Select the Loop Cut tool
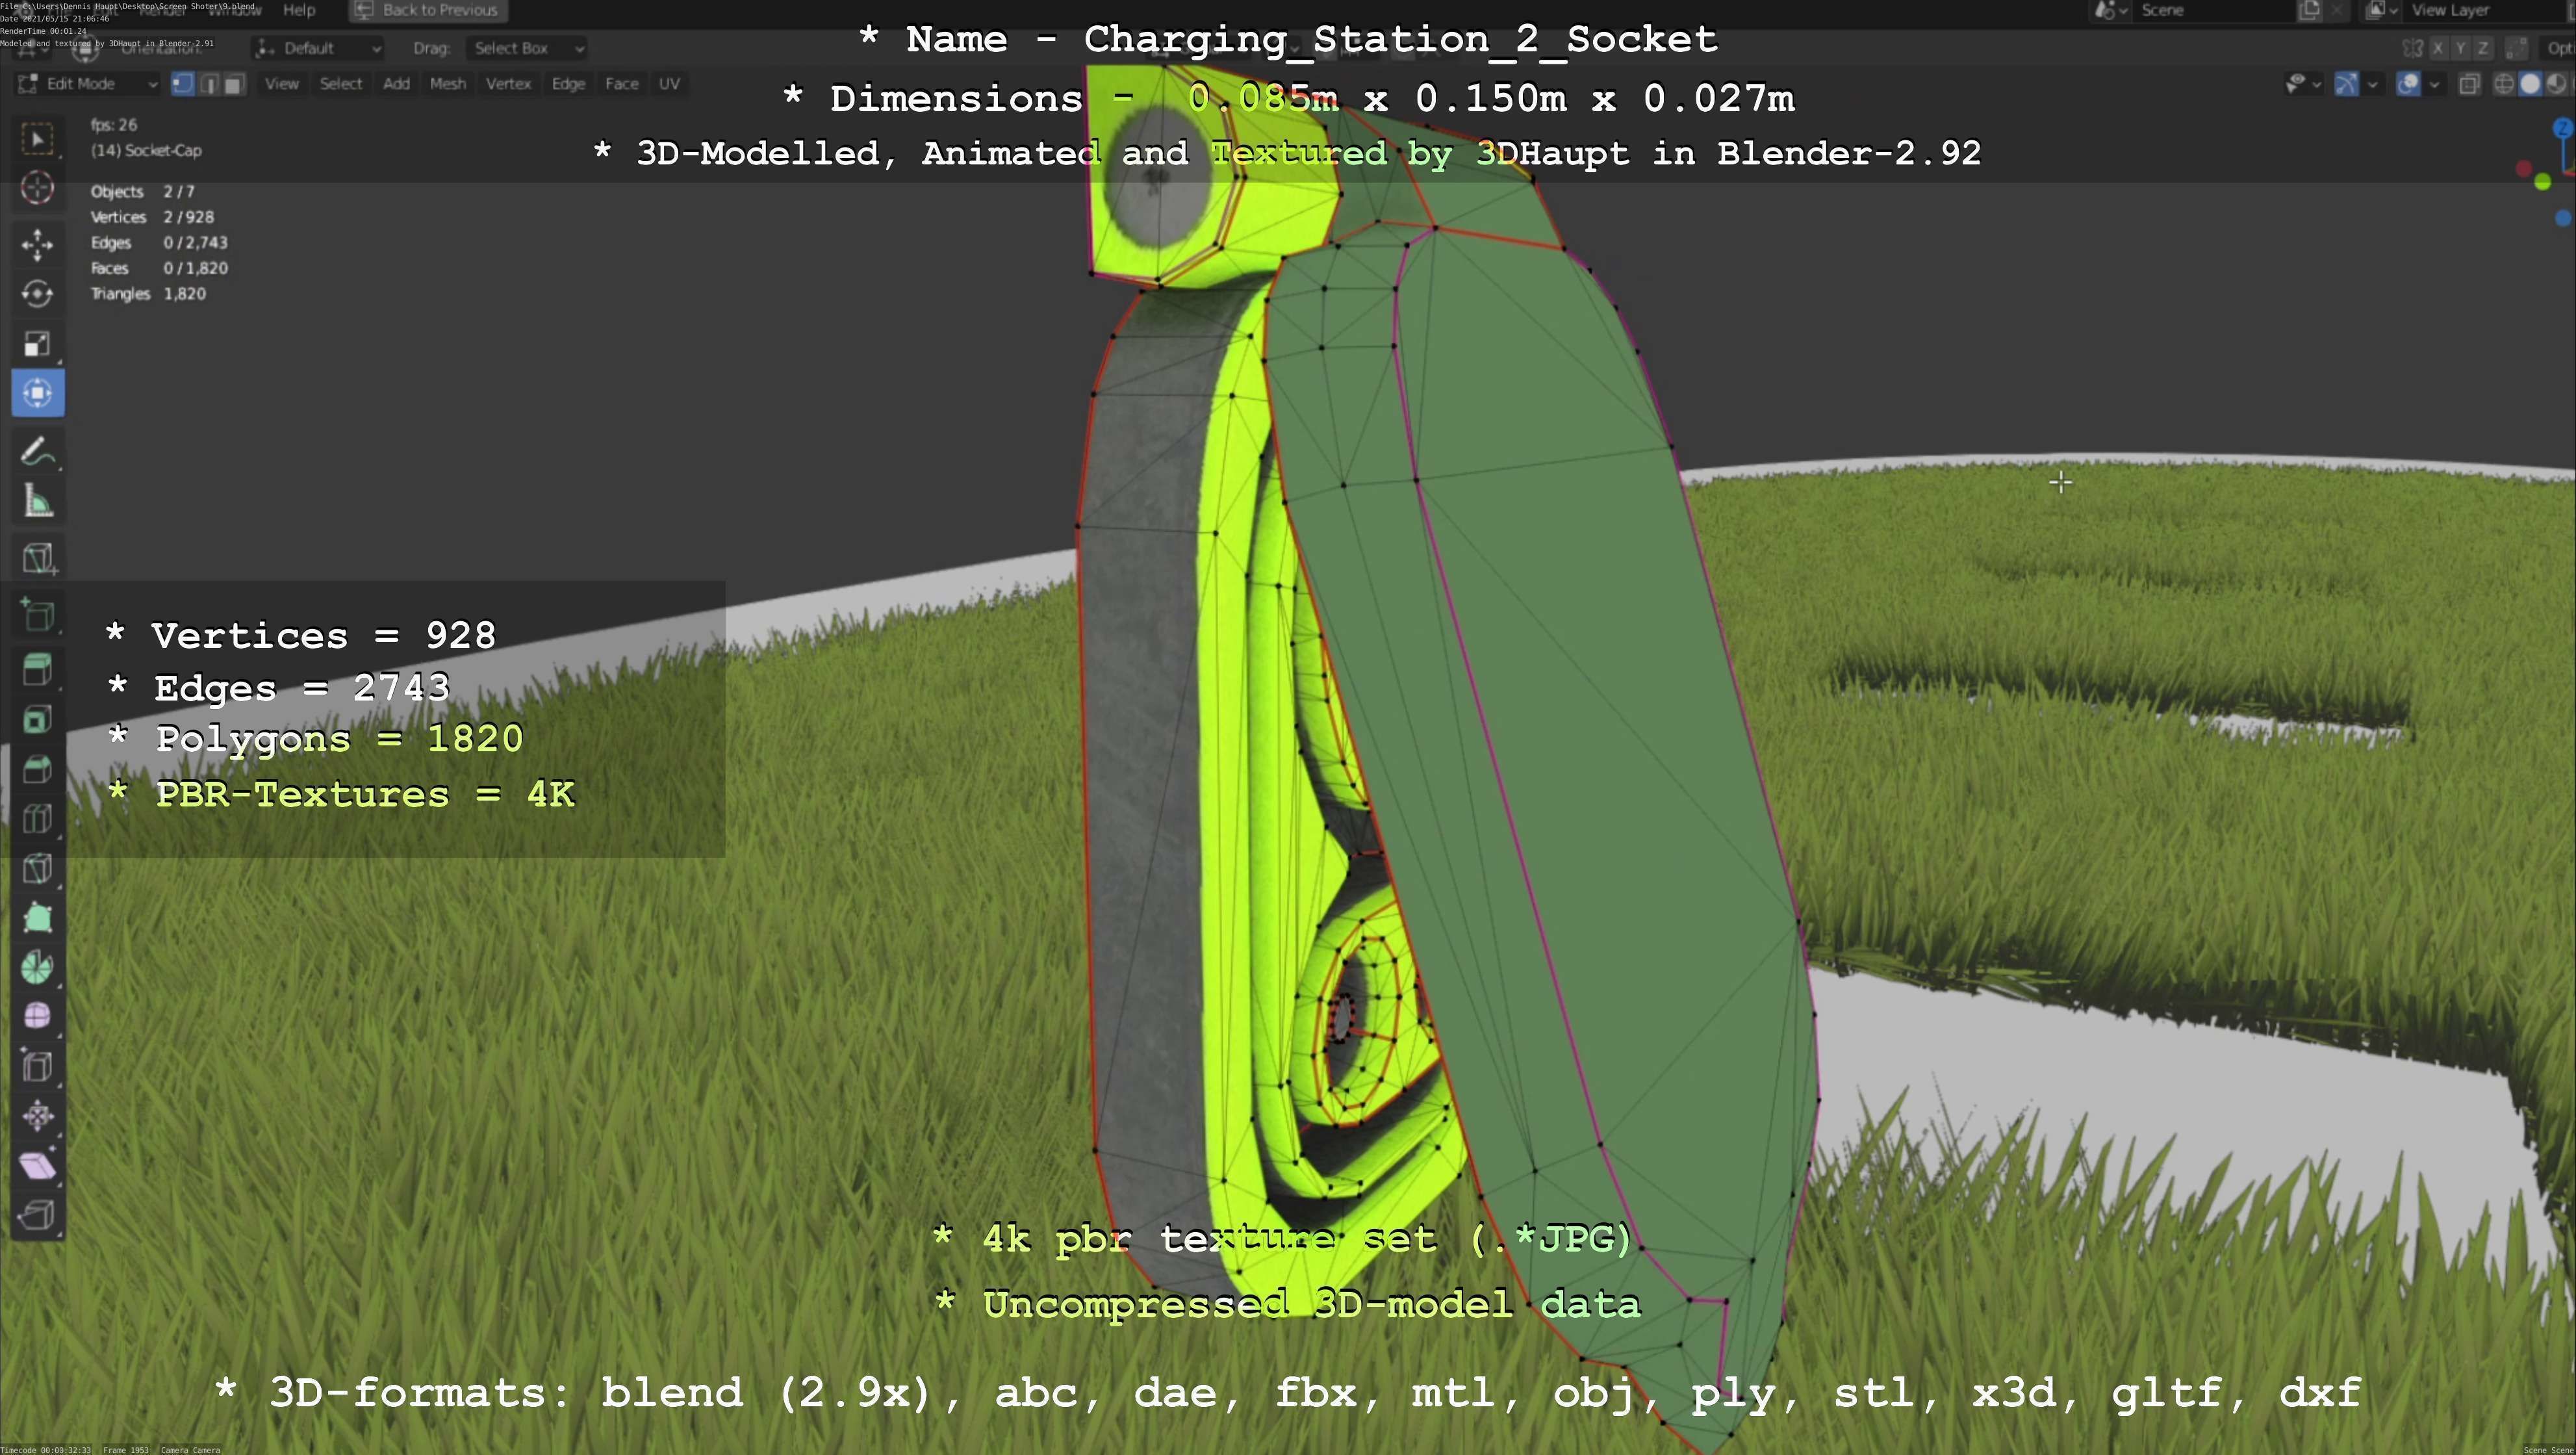The width and height of the screenshot is (2576, 1455). coord(37,819)
